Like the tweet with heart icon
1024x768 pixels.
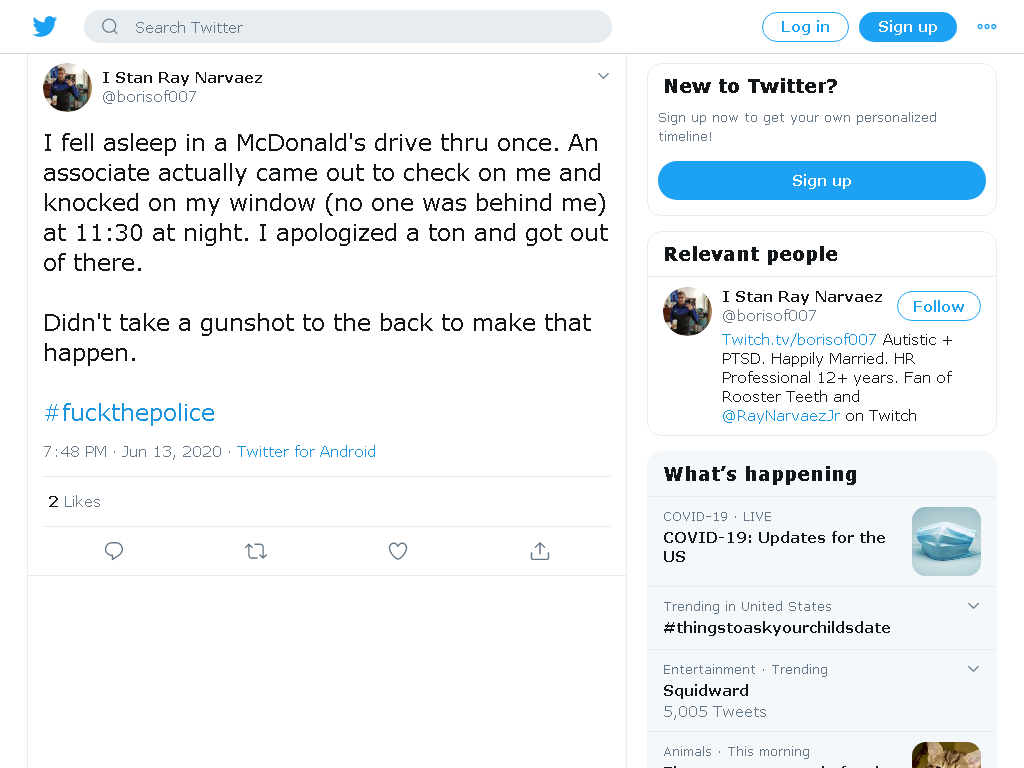[x=398, y=551]
